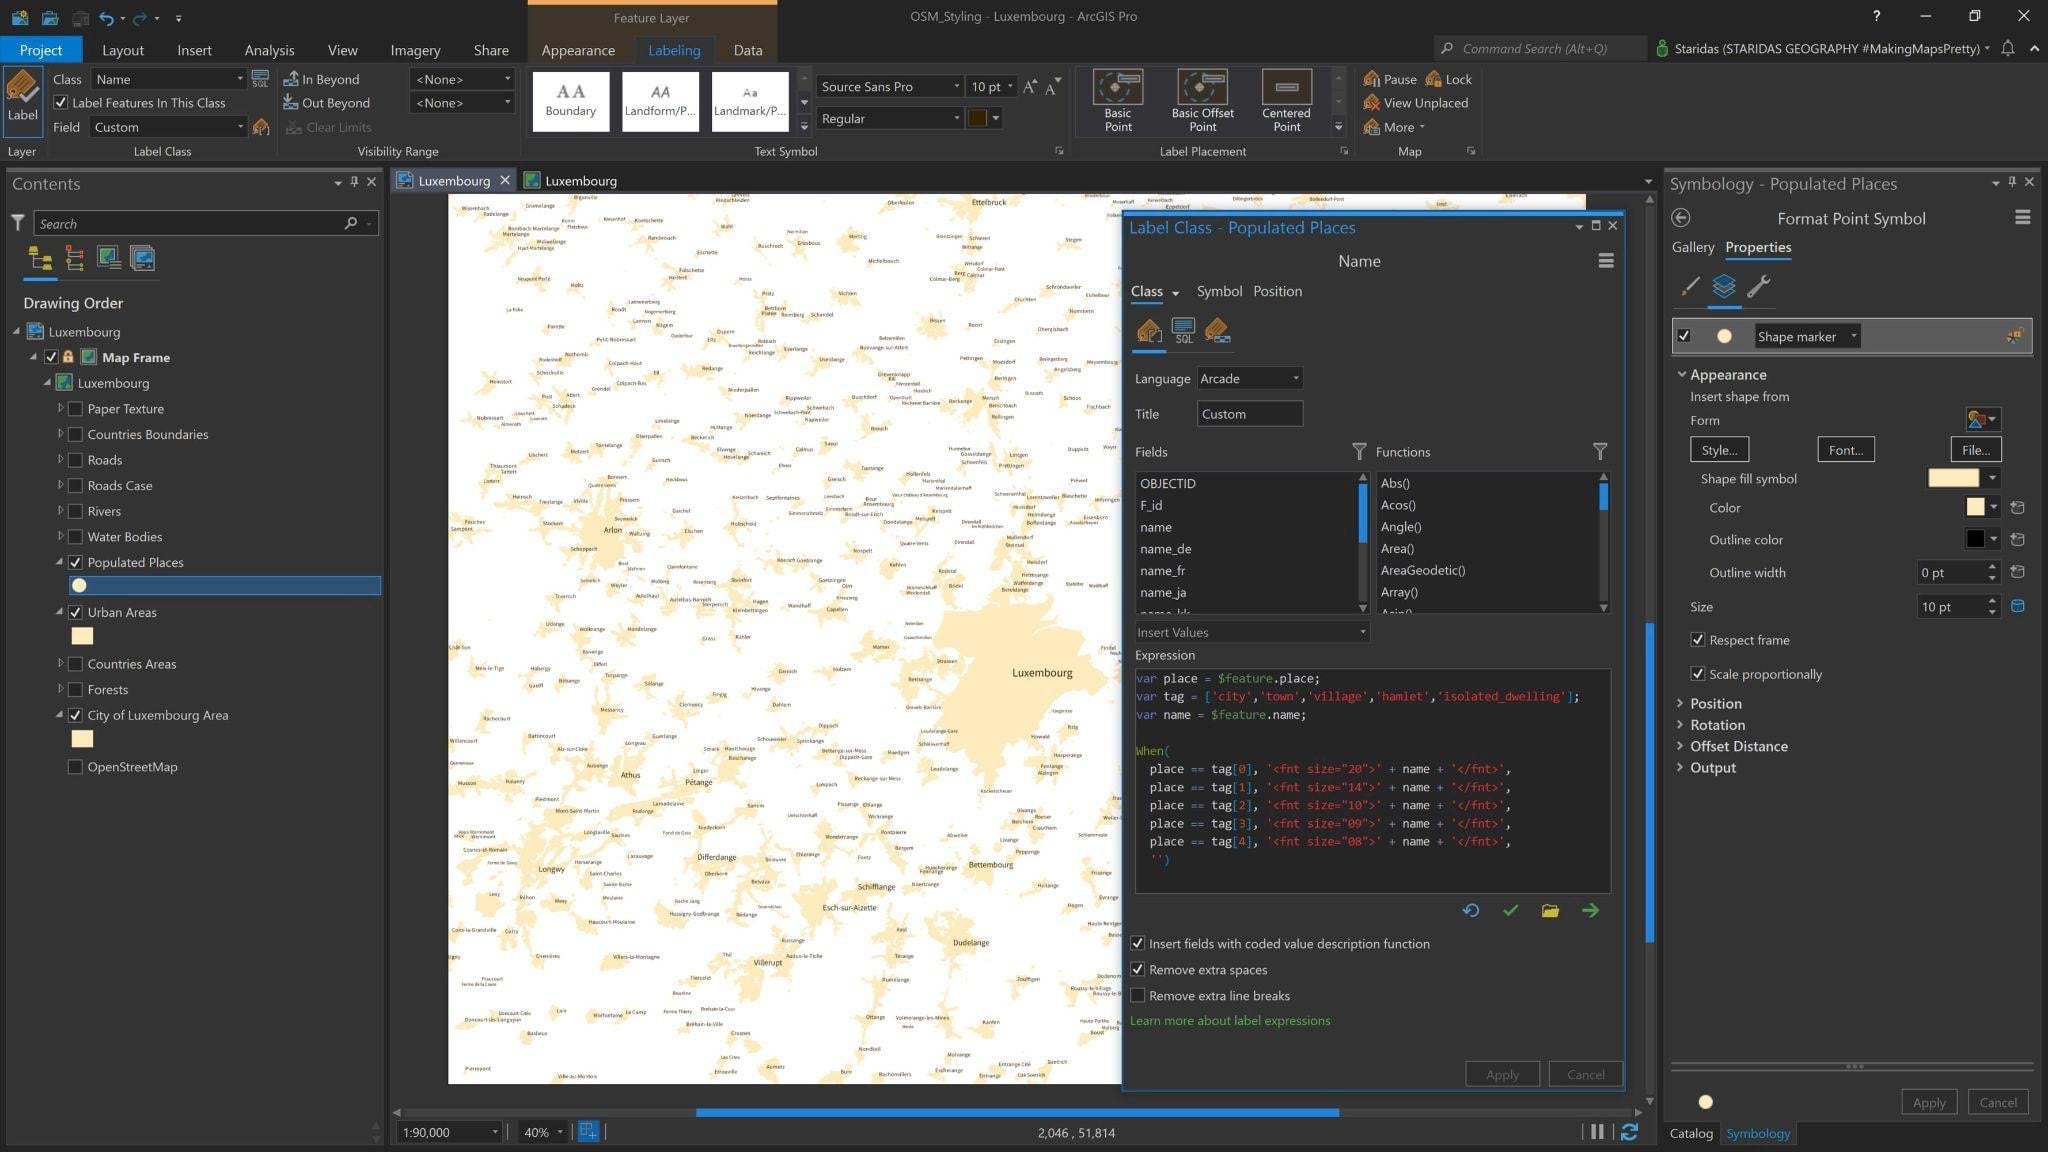Open Learn more about label expressions link
This screenshot has height=1152, width=2048.
[x=1229, y=1021]
